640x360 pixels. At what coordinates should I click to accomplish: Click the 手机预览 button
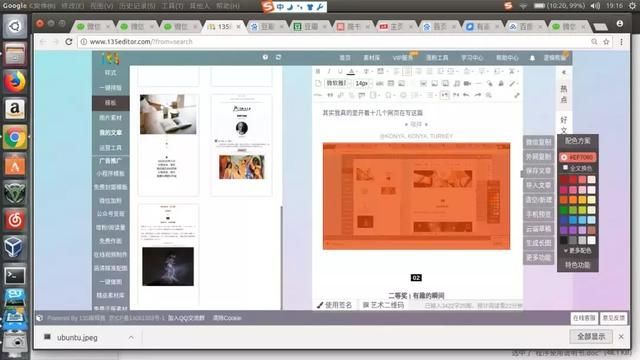tap(538, 214)
